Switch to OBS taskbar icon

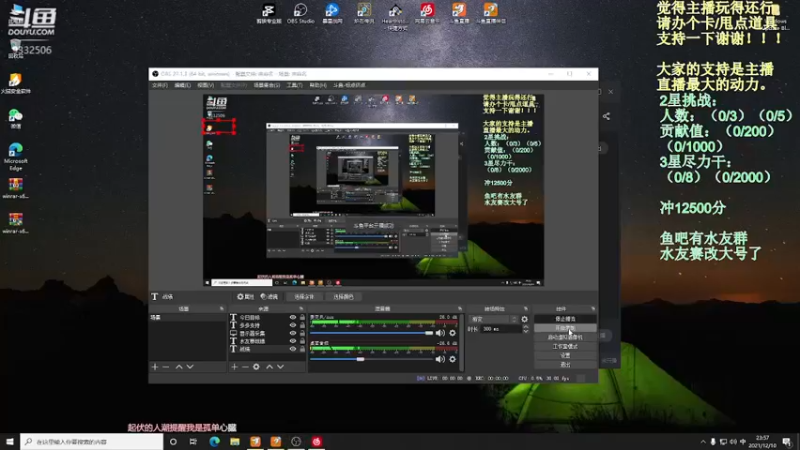(x=296, y=441)
